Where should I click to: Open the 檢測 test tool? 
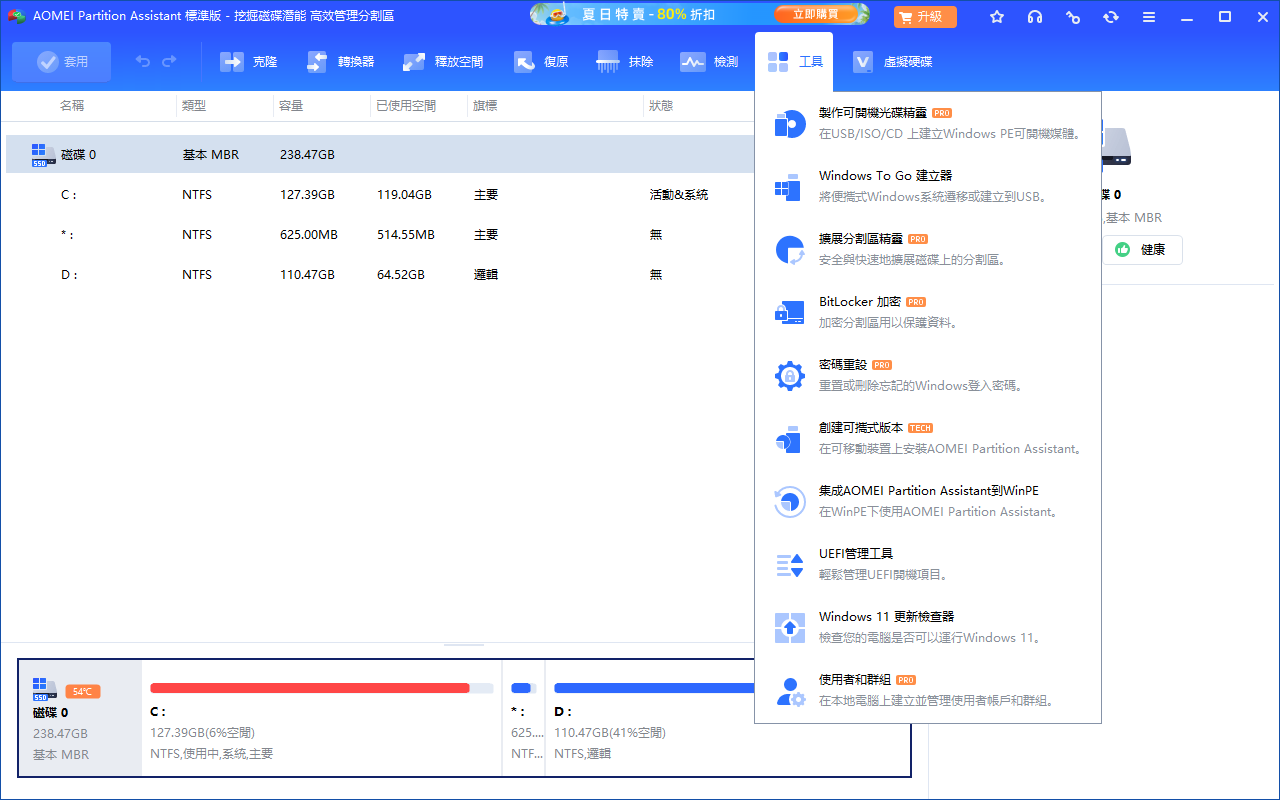709,62
